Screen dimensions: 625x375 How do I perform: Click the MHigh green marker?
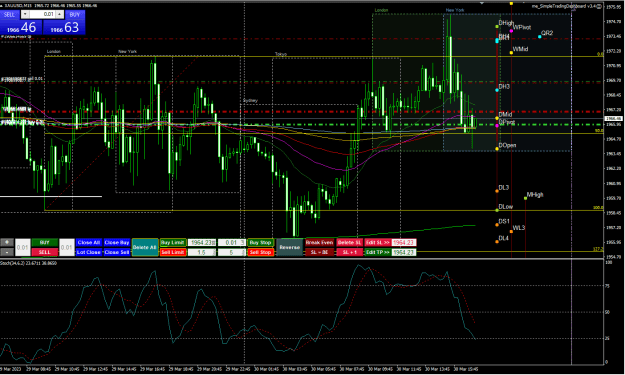pos(525,198)
